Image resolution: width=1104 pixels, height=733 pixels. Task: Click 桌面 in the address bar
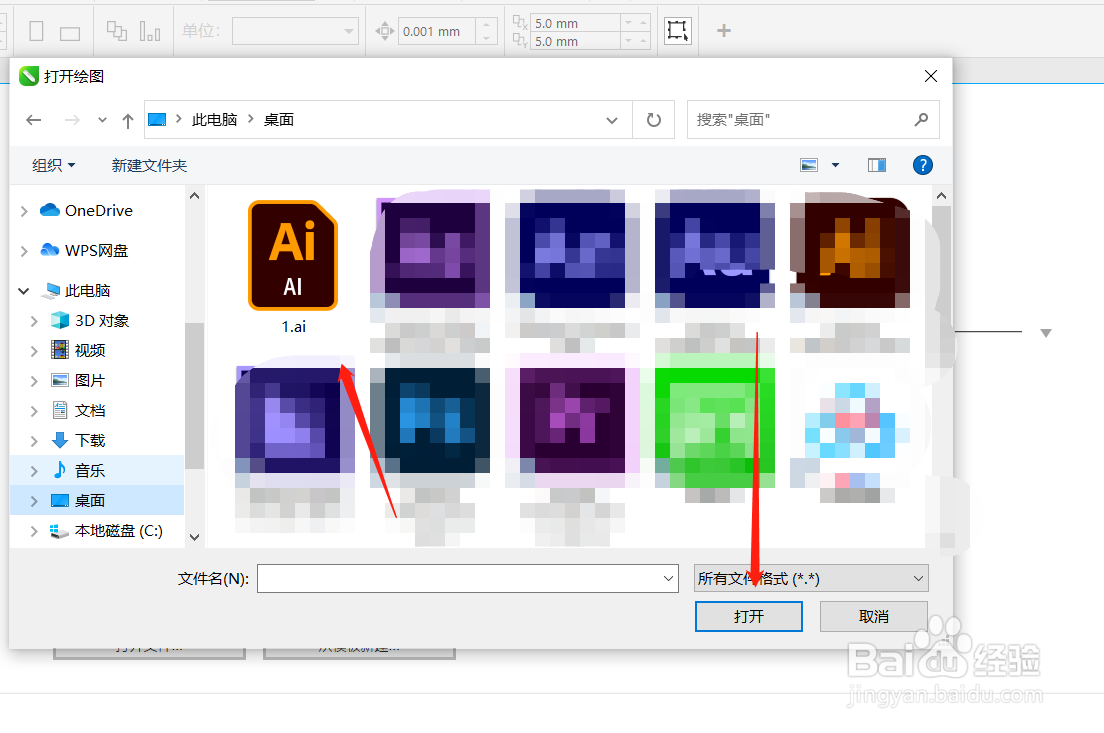click(x=279, y=120)
